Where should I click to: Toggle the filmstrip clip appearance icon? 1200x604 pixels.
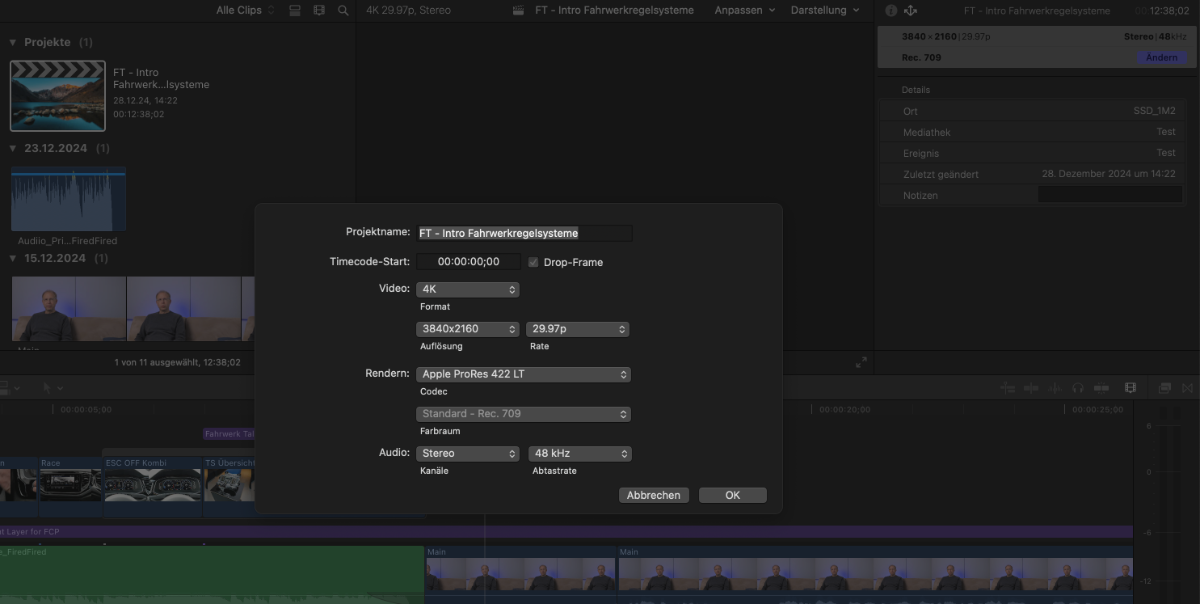[x=319, y=10]
